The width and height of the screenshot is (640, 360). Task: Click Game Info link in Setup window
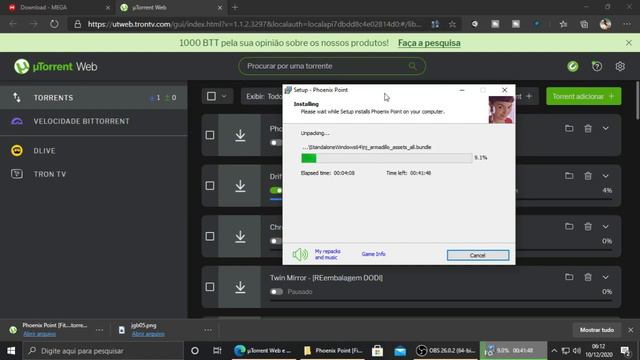373,254
